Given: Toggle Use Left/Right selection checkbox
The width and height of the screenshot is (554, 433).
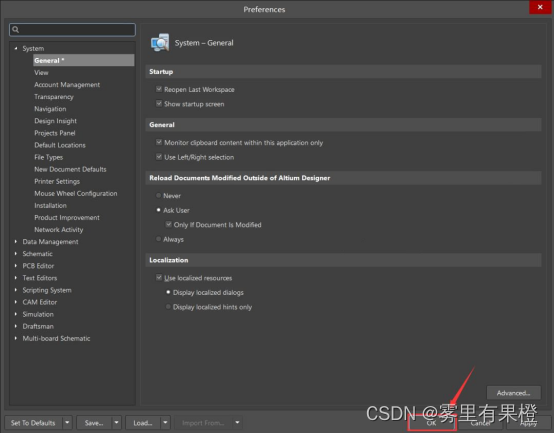Looking at the screenshot, I should click(159, 157).
